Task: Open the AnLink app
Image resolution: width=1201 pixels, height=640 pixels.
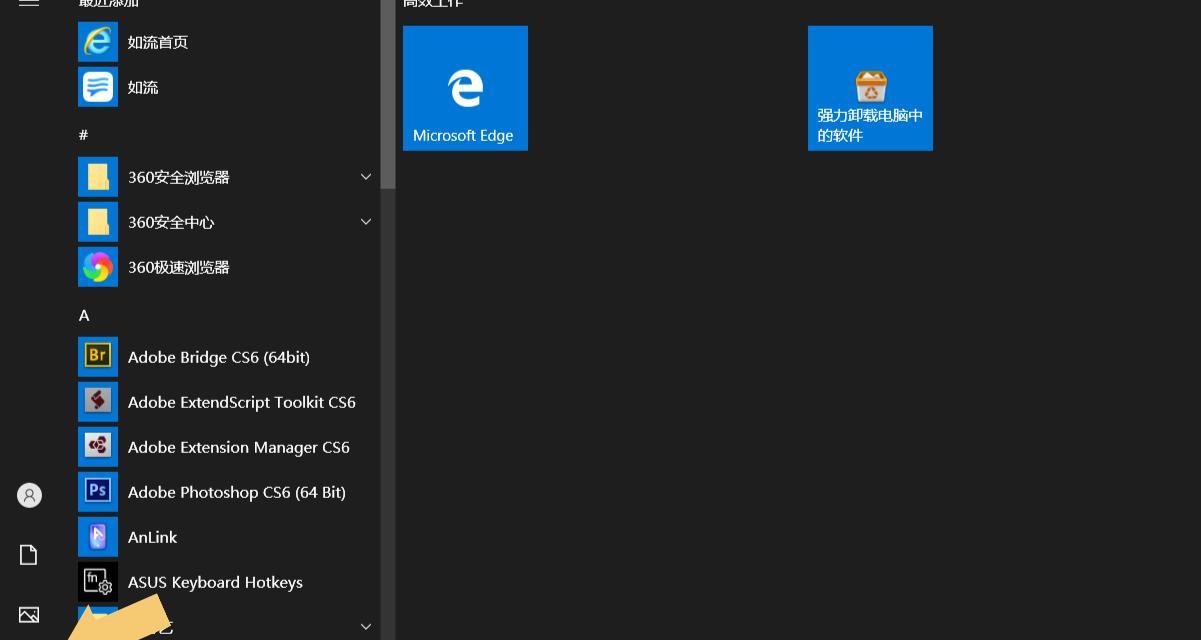Action: tap(226, 537)
